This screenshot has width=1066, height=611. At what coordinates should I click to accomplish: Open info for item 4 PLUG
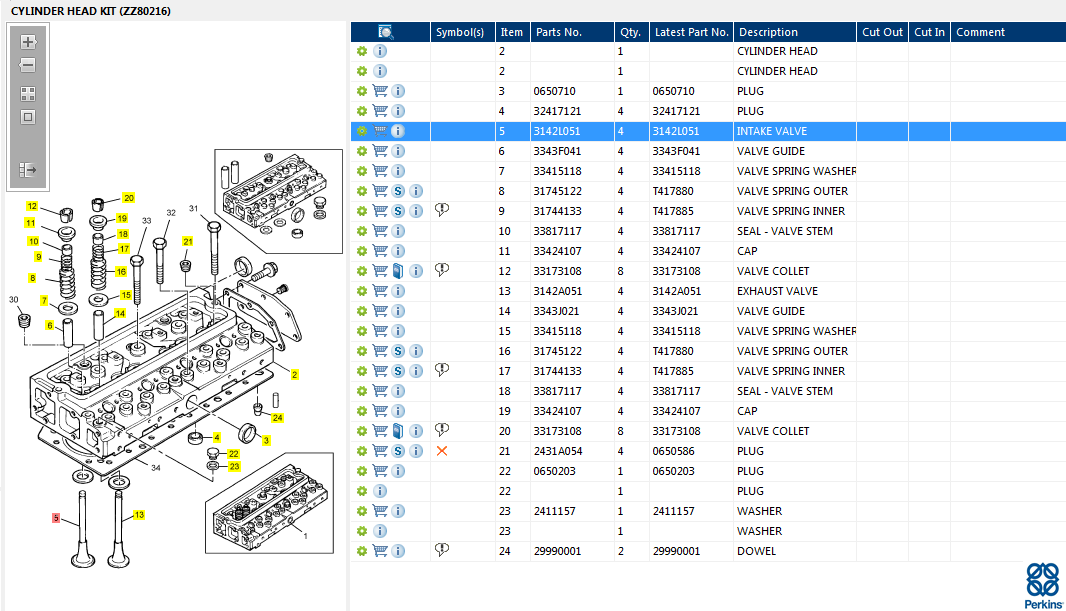coord(398,111)
